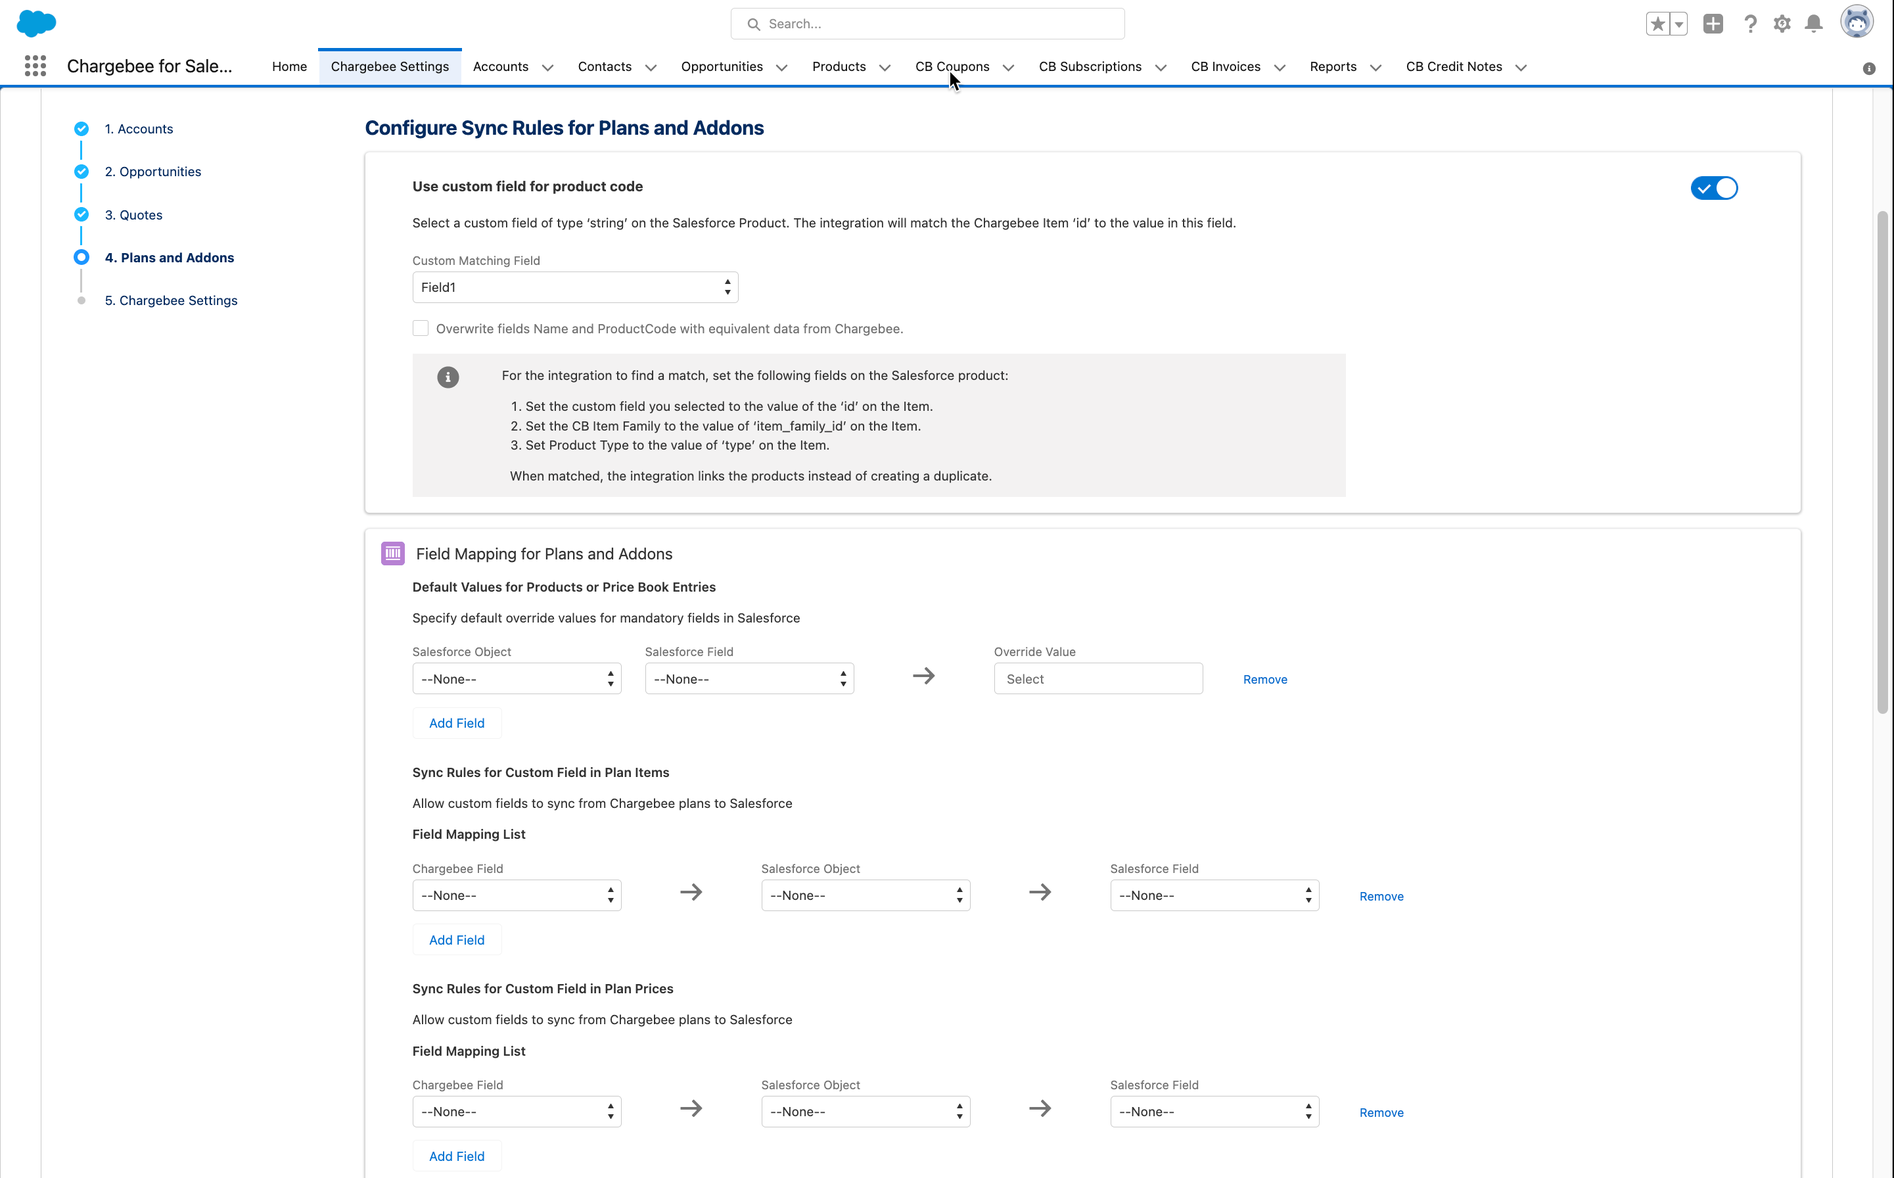Open the Setup gear icon
Viewport: 1894px width, 1178px height.
pyautogui.click(x=1781, y=24)
